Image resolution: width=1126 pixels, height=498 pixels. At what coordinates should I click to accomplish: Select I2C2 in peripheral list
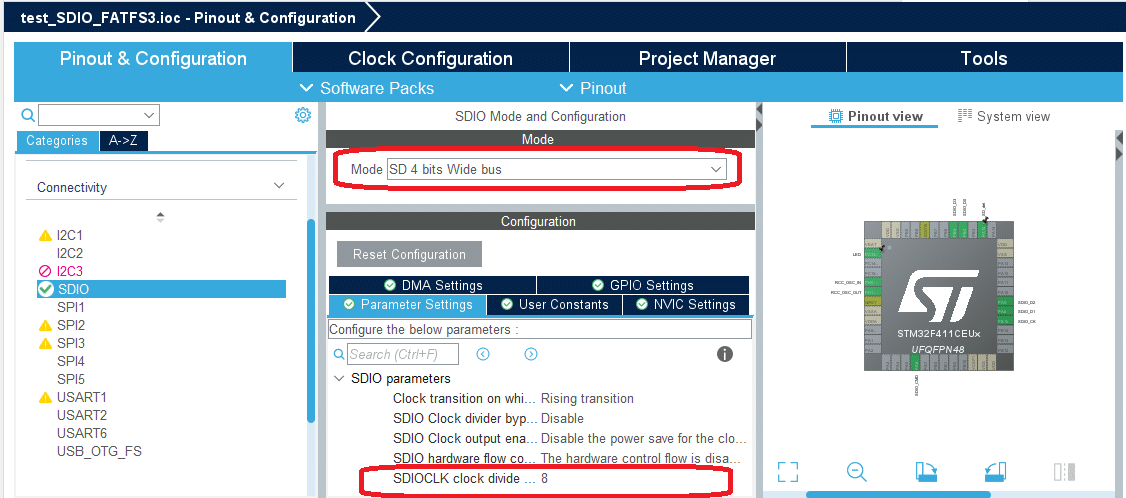tap(70, 253)
